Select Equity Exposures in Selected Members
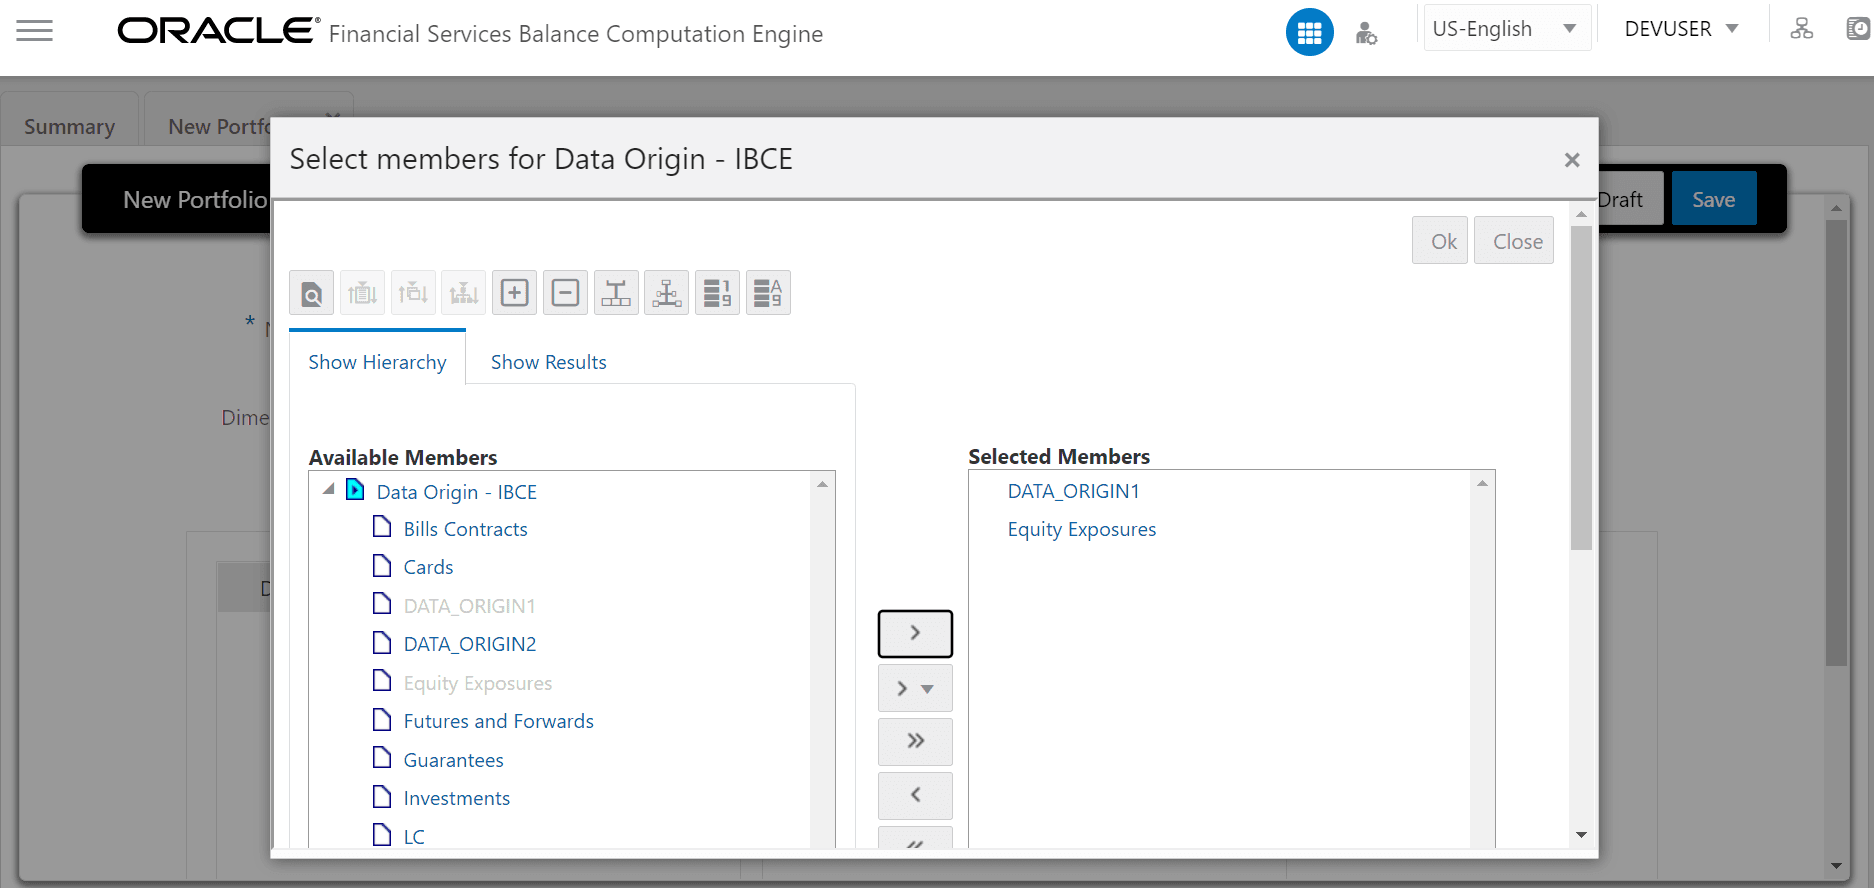Screen dimensions: 1874x888 pos(1081,529)
